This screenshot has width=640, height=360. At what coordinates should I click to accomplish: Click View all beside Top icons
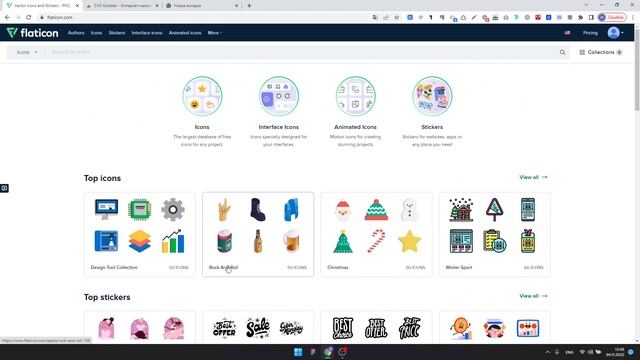click(533, 177)
